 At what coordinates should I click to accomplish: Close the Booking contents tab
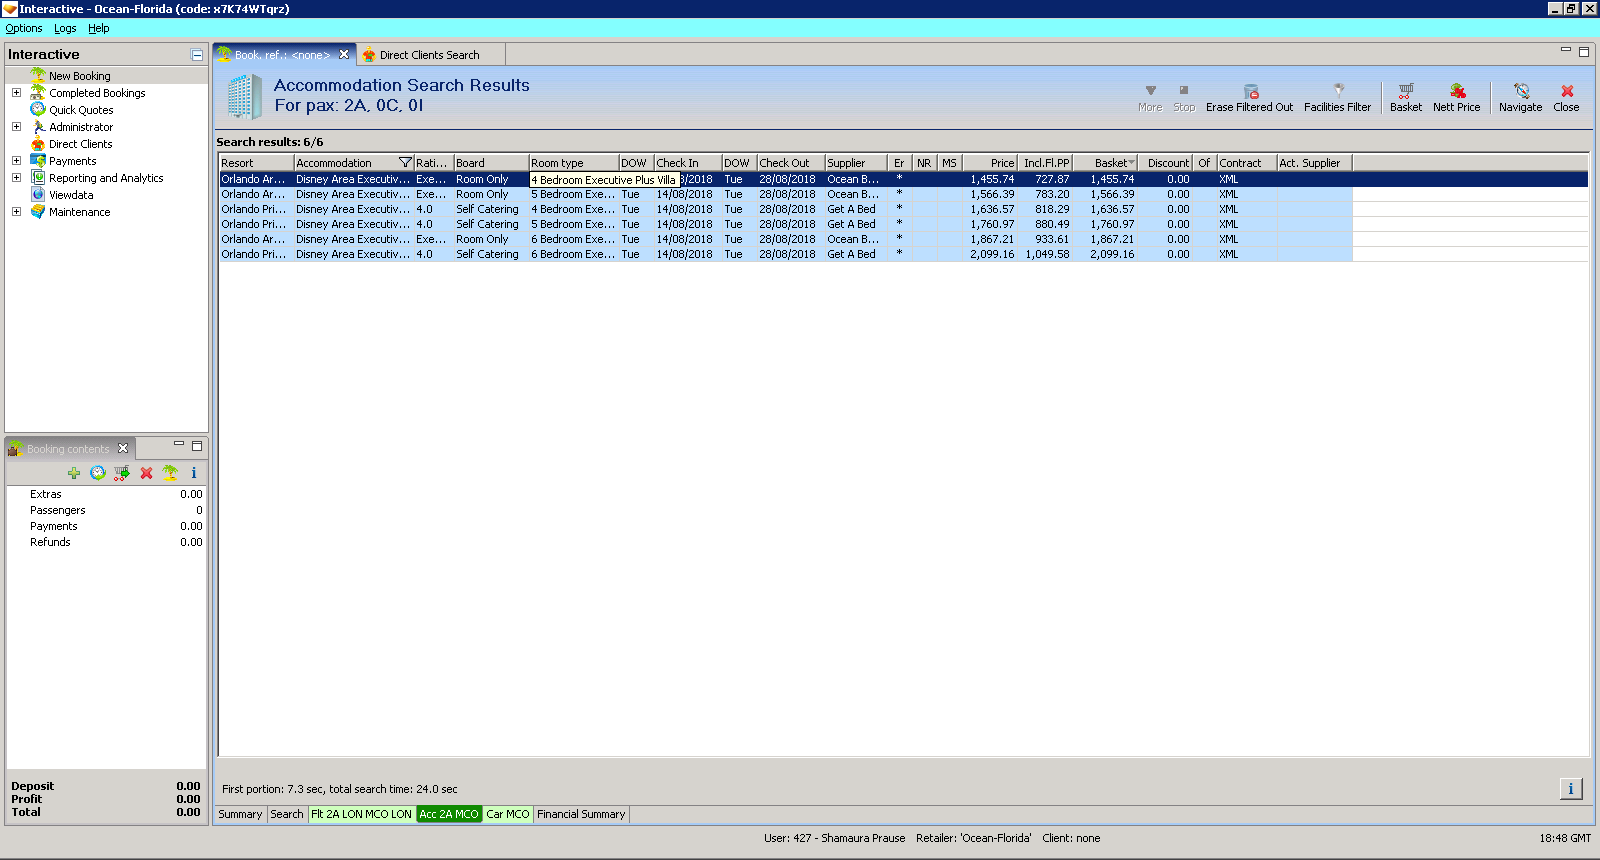tap(123, 448)
